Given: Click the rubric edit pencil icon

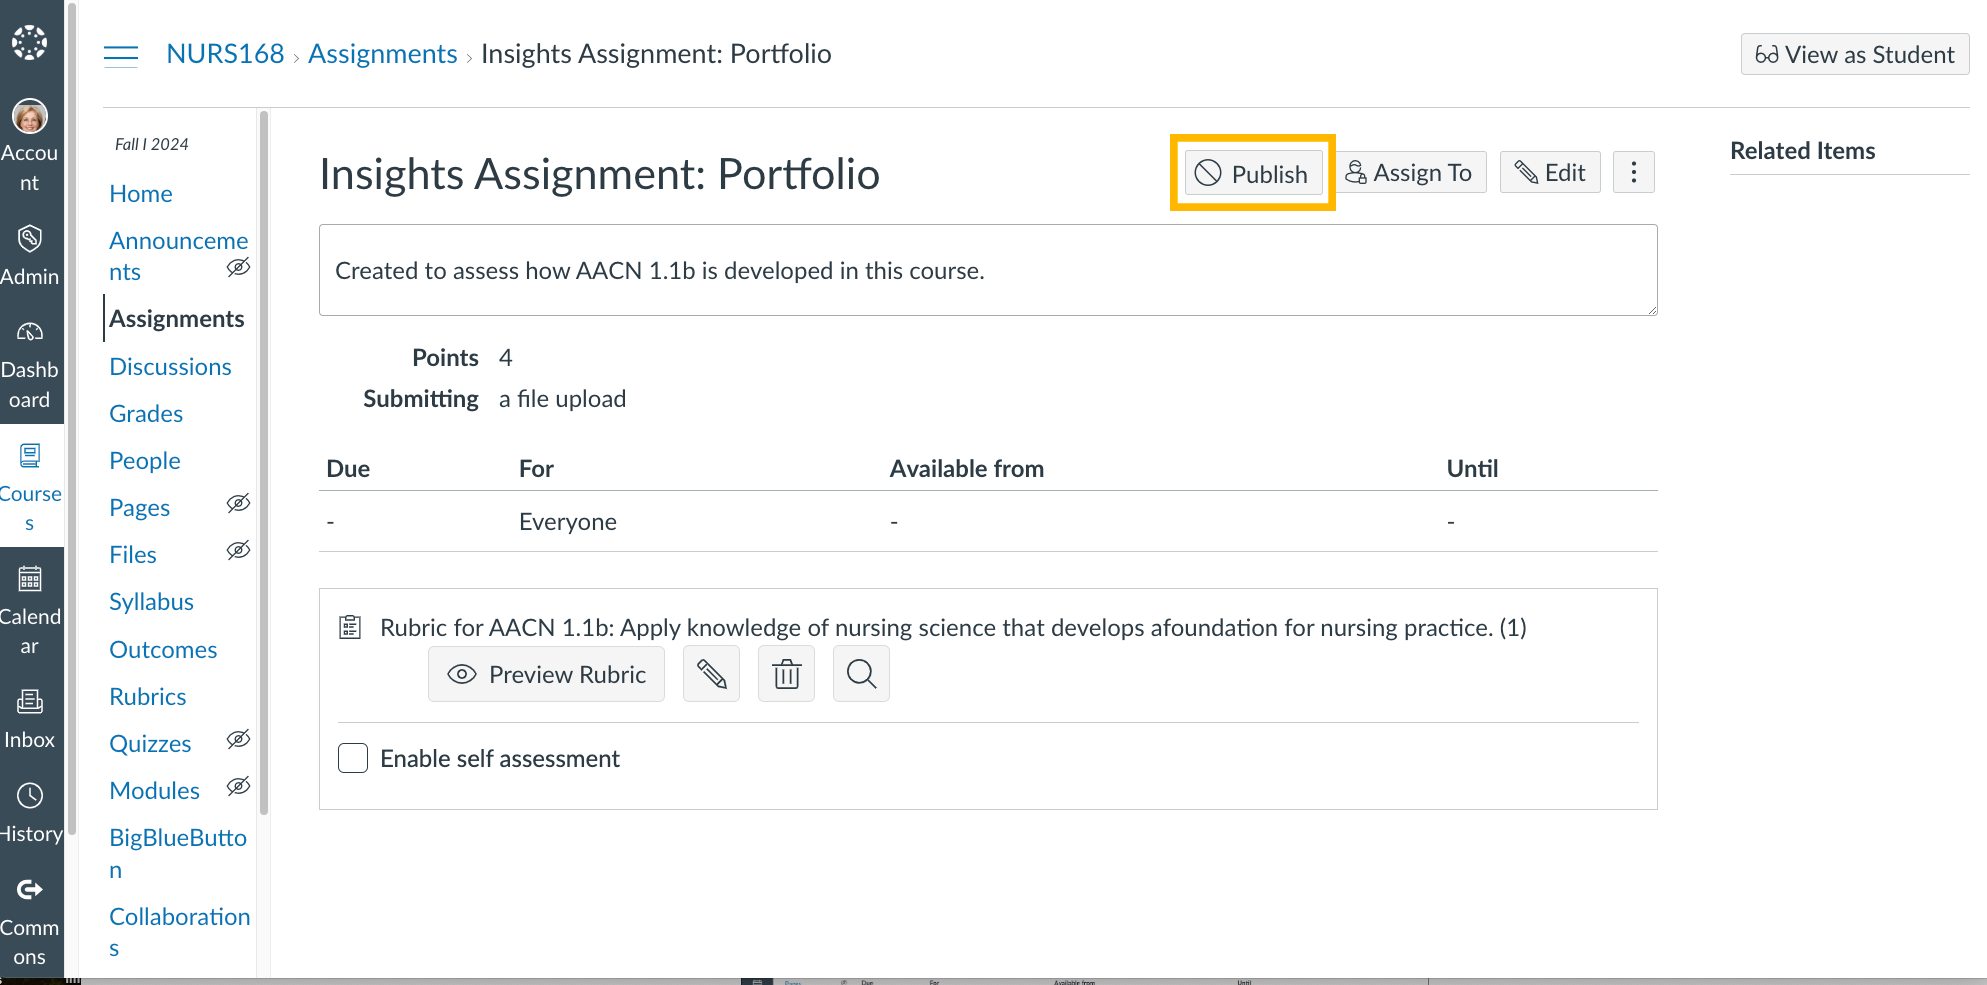Looking at the screenshot, I should pos(711,674).
